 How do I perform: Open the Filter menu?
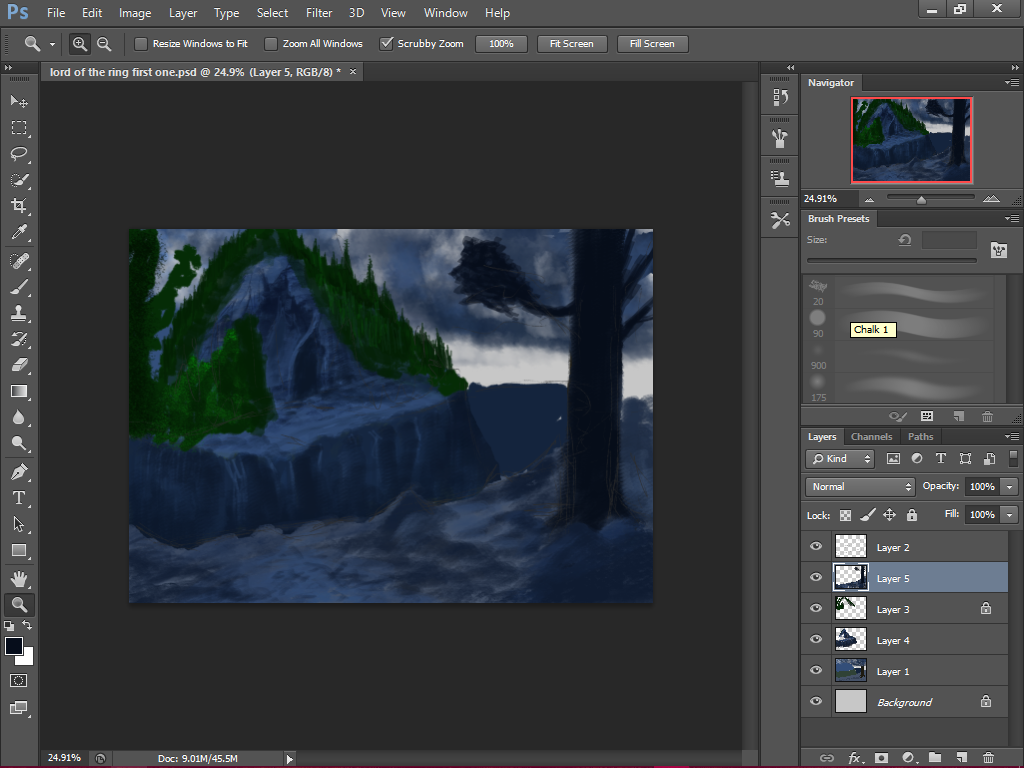click(x=319, y=13)
